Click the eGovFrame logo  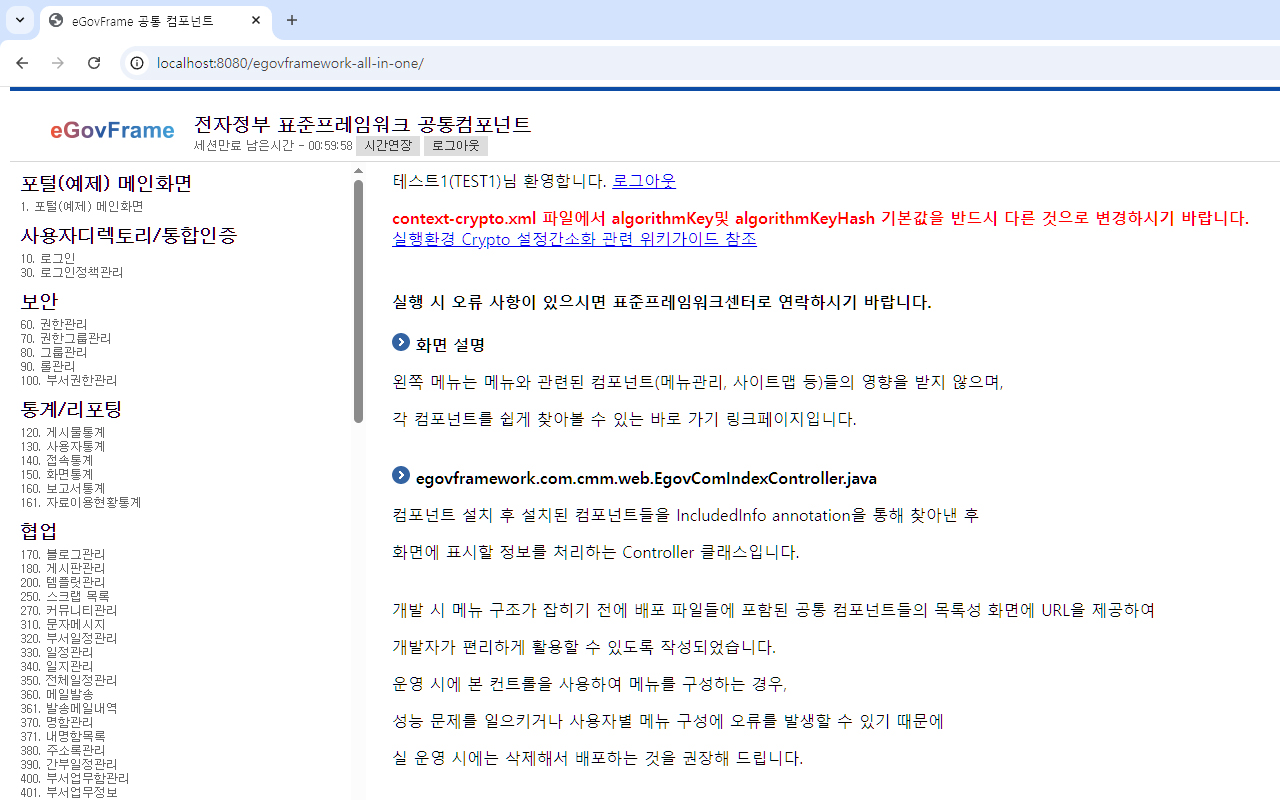coord(112,130)
